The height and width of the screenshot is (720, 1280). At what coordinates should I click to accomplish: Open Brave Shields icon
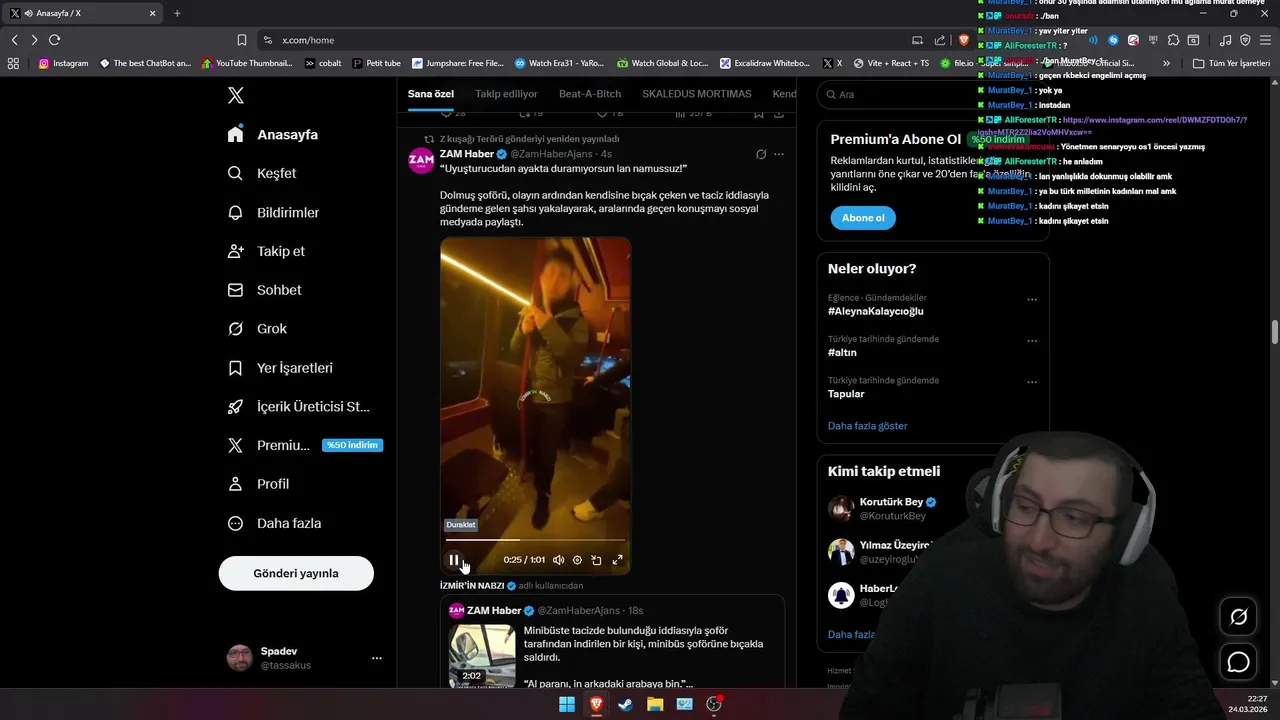[963, 40]
